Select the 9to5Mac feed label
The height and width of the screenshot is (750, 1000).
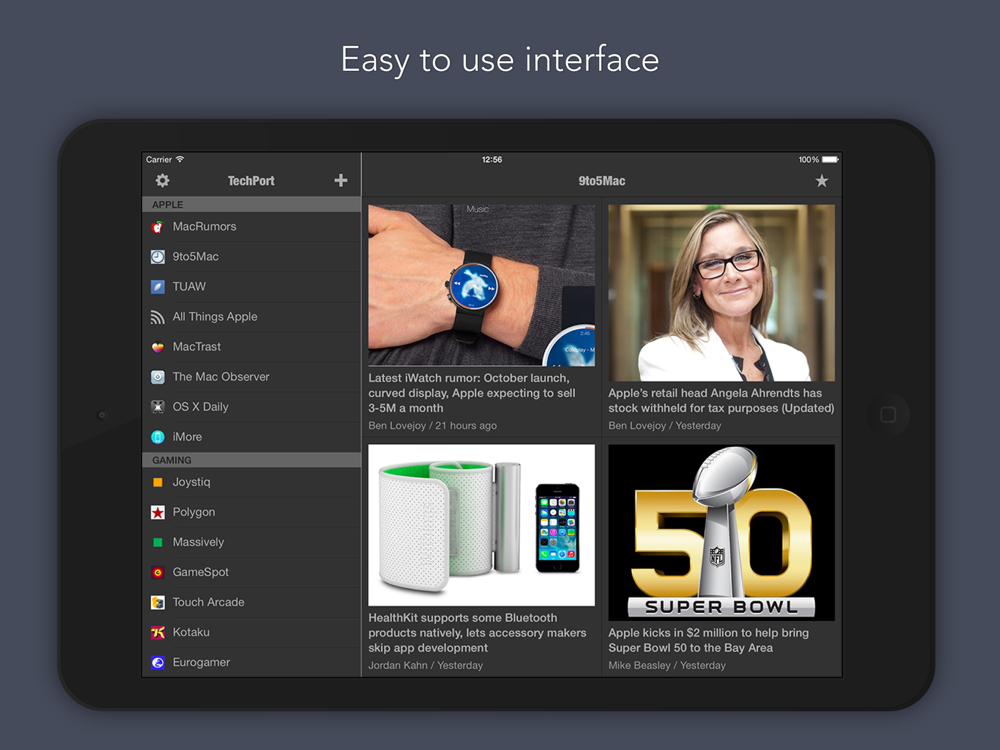pos(195,256)
